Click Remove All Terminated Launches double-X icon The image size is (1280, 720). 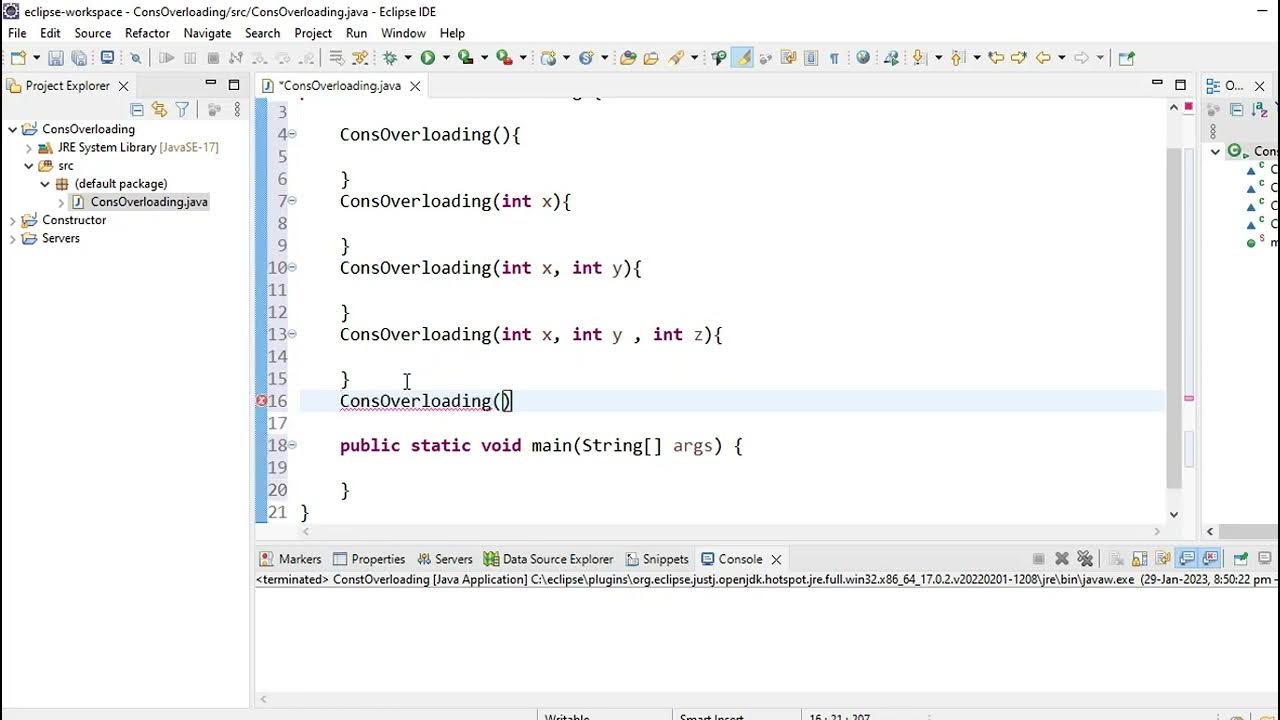click(x=1085, y=559)
